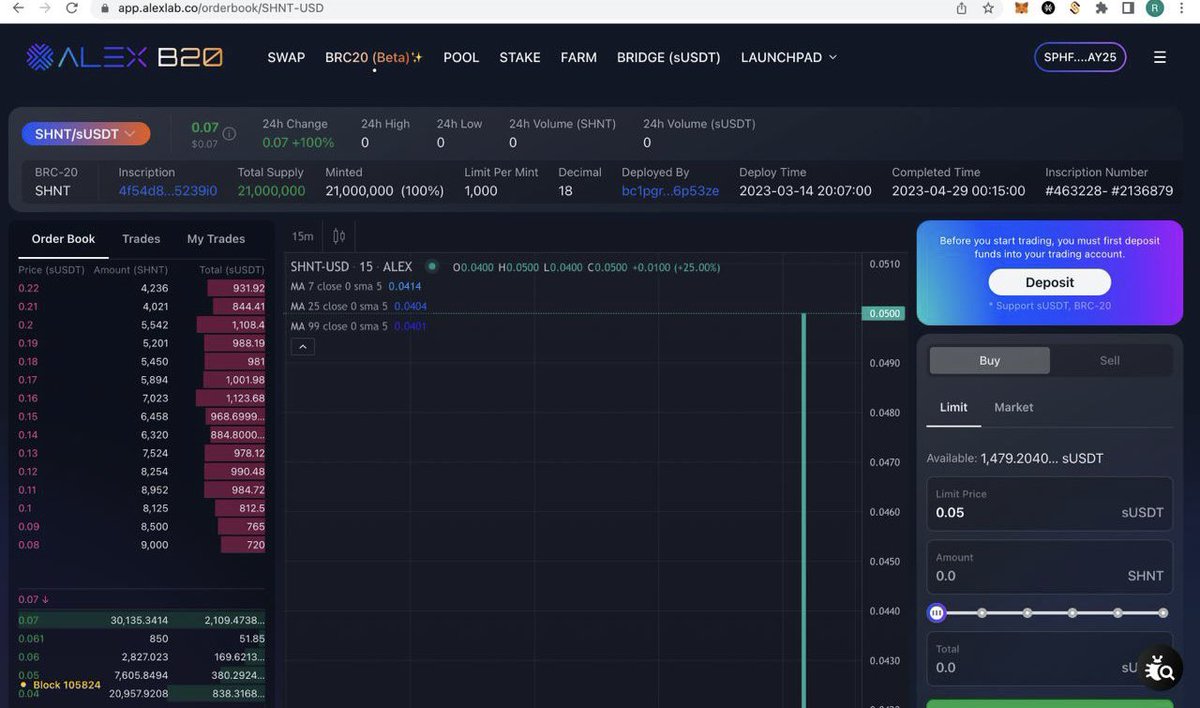Click the browser forward arrow

coord(44,8)
